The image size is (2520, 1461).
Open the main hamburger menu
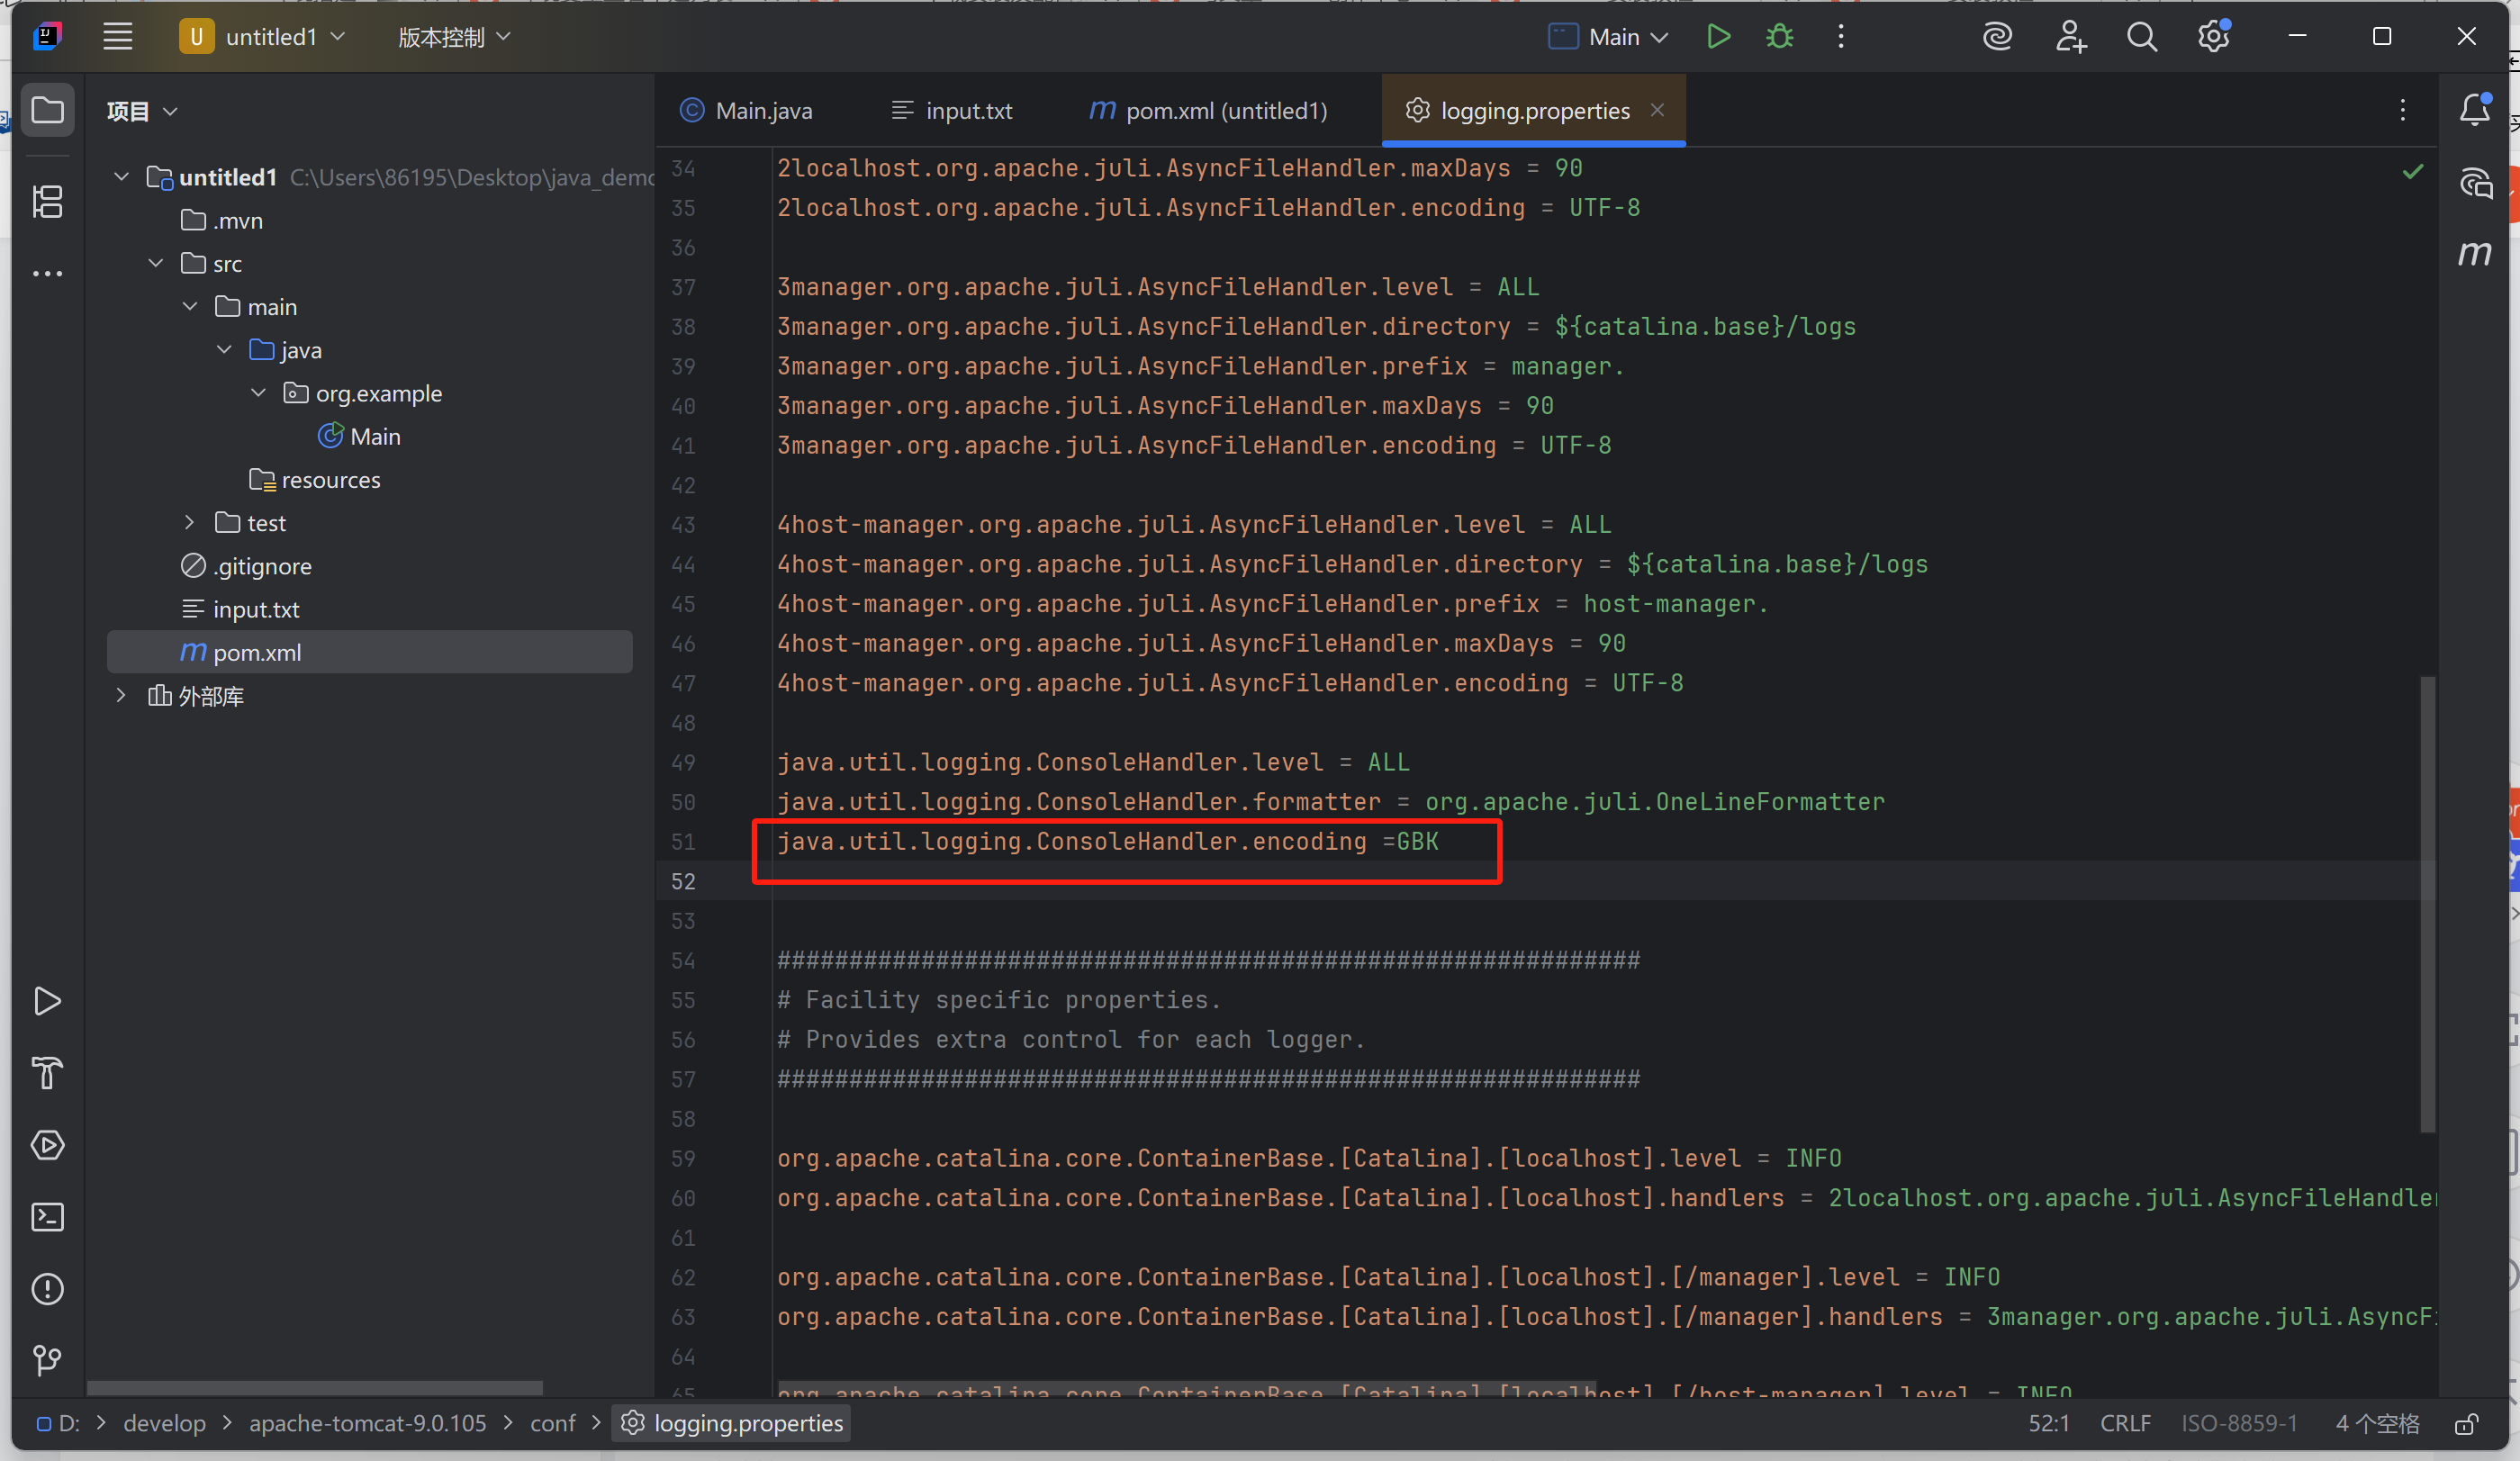[117, 36]
